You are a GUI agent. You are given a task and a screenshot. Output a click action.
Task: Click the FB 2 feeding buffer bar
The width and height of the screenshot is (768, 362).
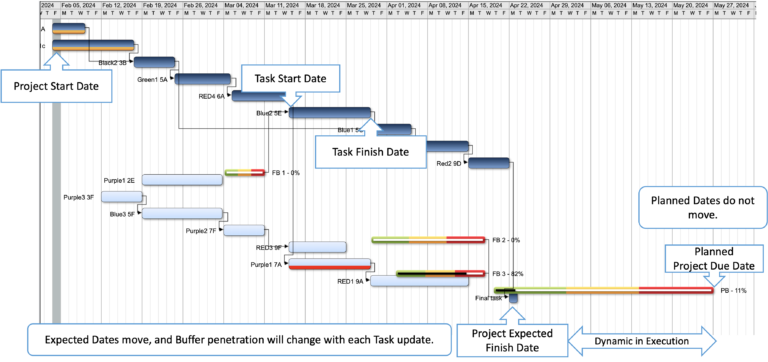[428, 240]
